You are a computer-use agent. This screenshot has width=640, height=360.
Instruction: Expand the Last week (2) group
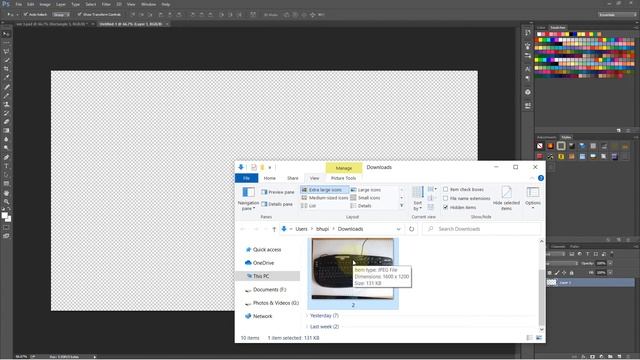pyautogui.click(x=307, y=327)
